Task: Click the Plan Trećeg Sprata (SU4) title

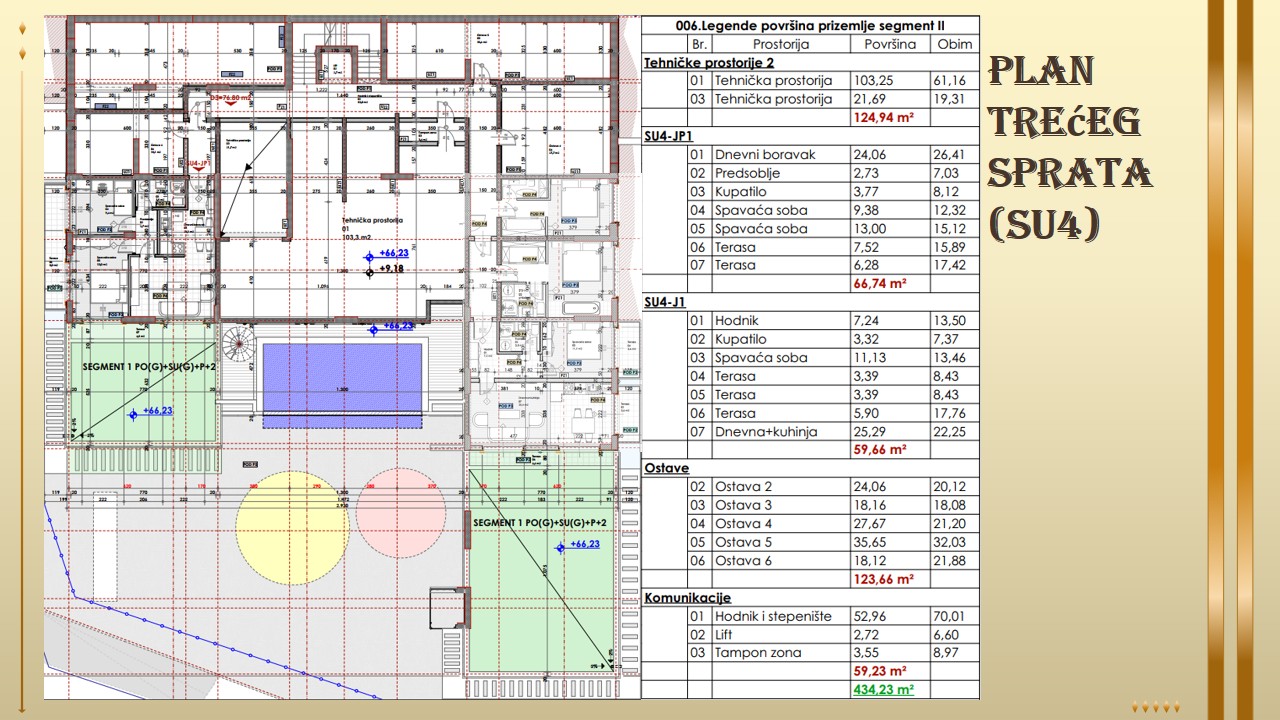Action: tap(1068, 148)
